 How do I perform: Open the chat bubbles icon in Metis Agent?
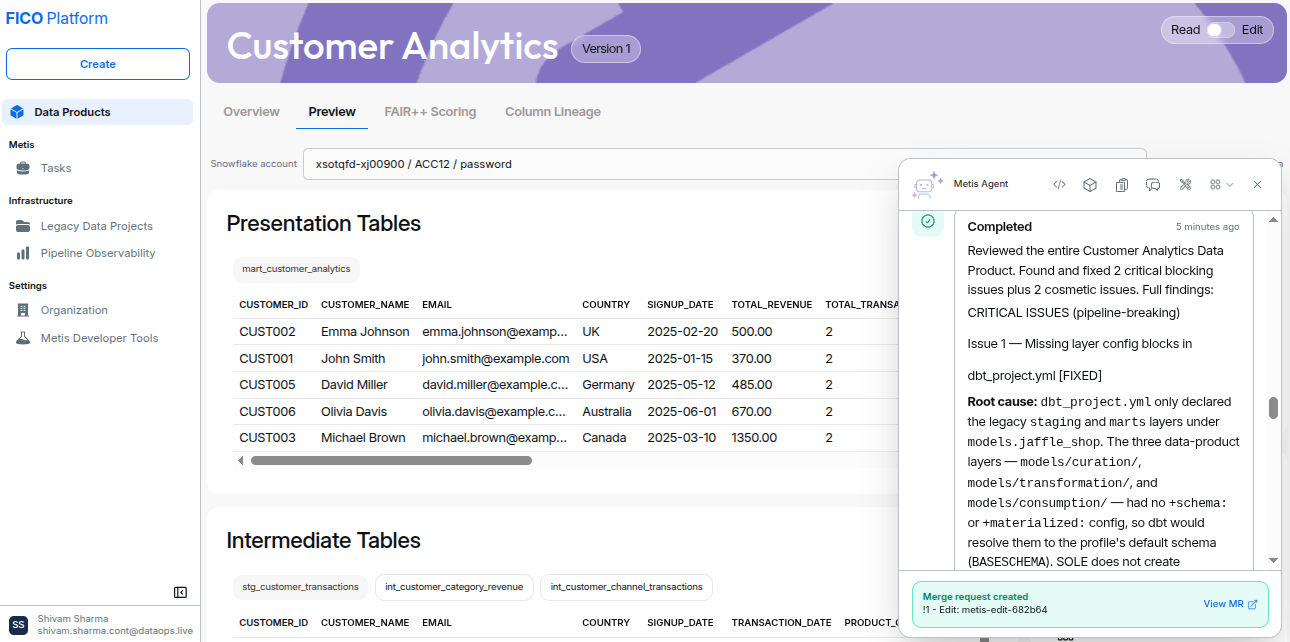pos(1153,184)
